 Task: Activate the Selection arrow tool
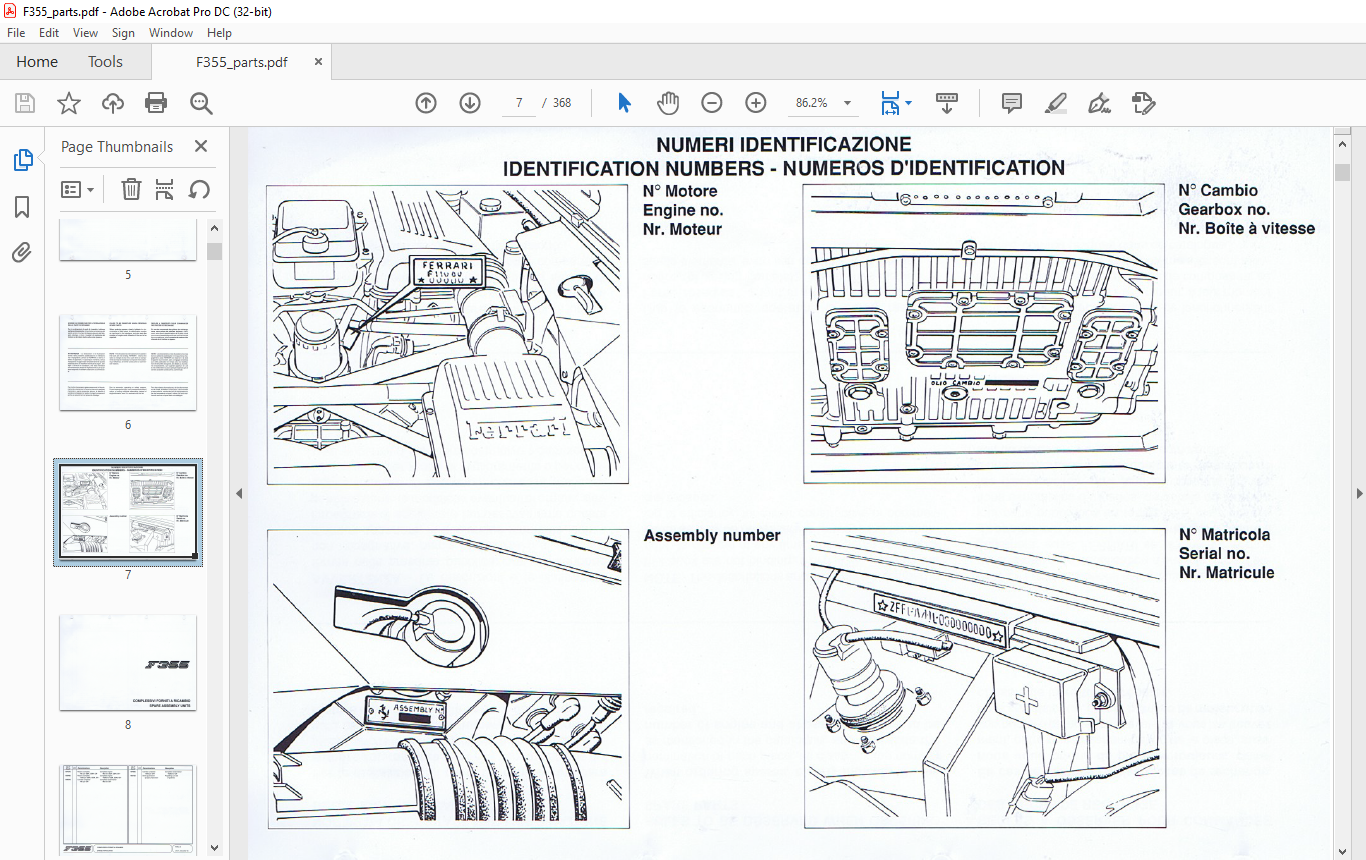(x=624, y=103)
